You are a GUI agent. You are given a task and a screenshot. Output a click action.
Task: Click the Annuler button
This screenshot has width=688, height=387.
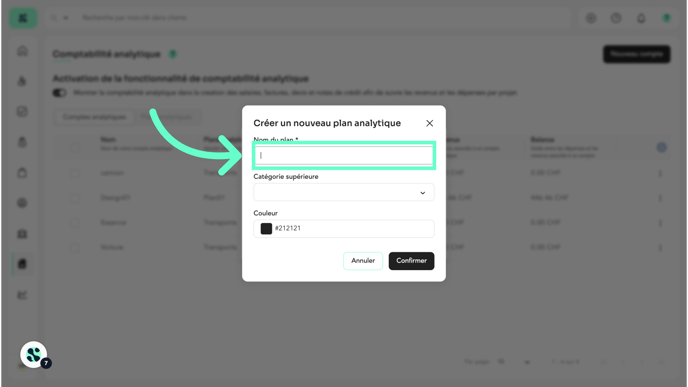(363, 261)
